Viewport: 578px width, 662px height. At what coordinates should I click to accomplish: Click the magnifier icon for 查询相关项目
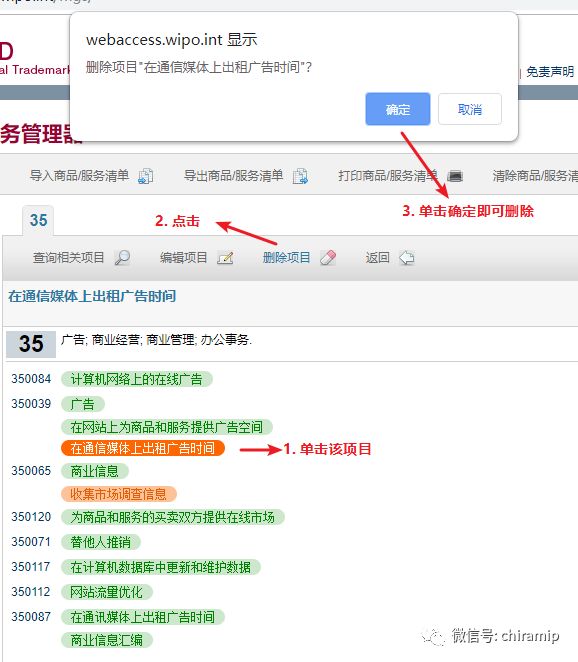[122, 258]
